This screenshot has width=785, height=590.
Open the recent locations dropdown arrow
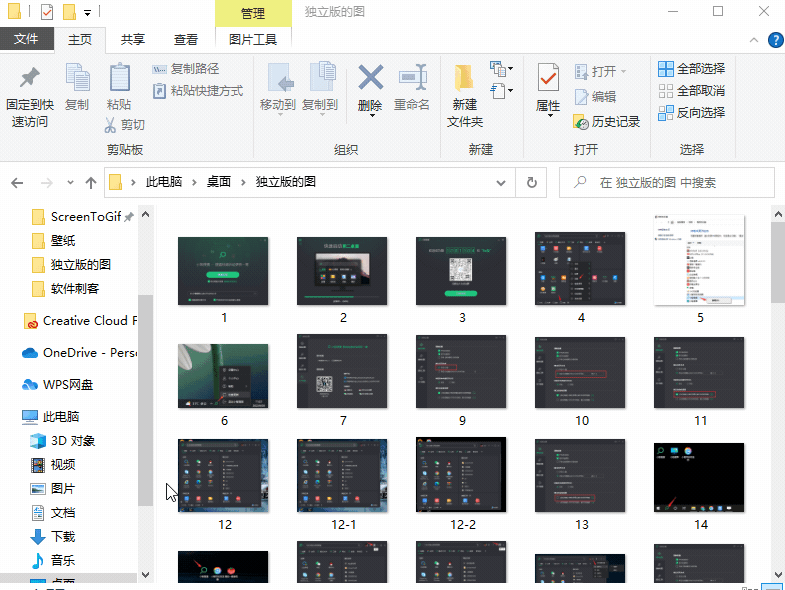click(71, 183)
